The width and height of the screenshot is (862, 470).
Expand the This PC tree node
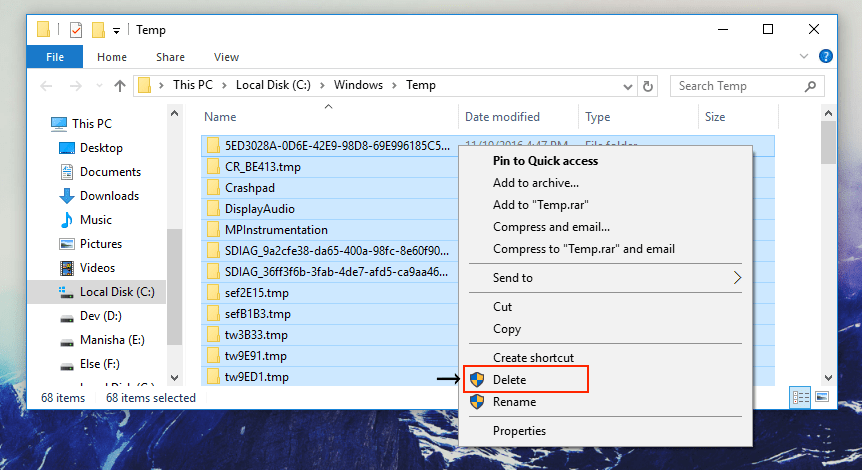point(43,124)
